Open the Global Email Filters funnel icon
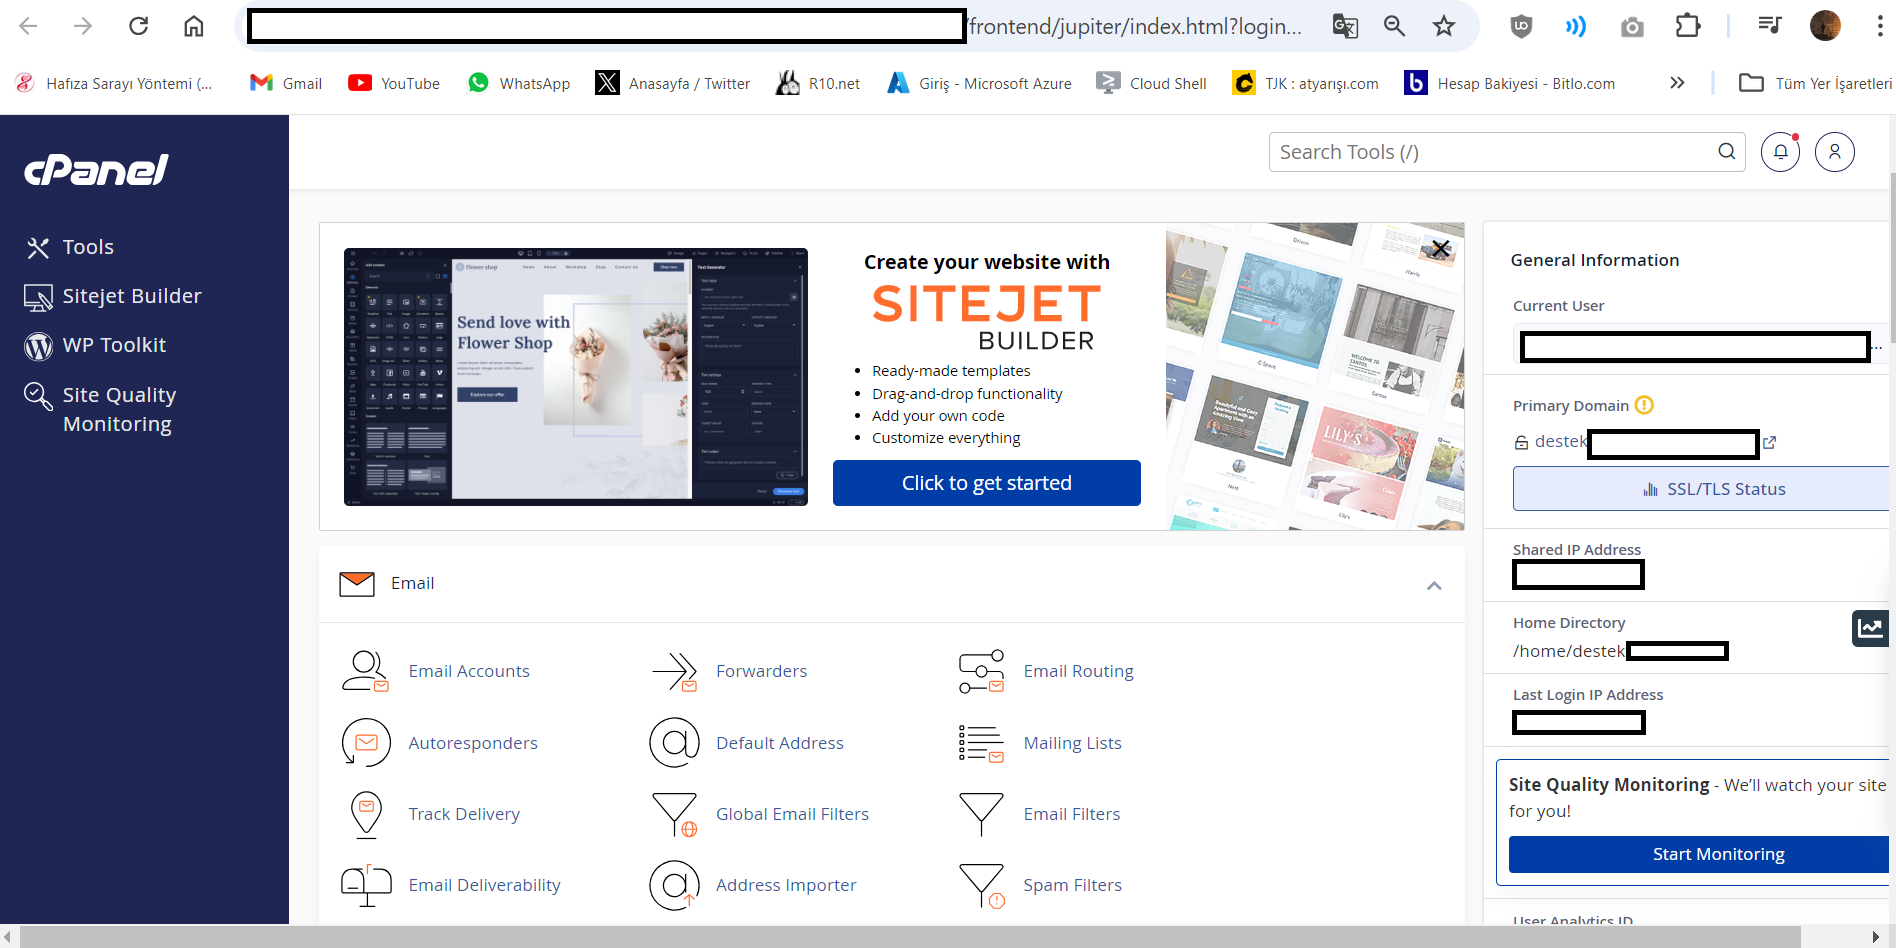1896x948 pixels. [675, 814]
